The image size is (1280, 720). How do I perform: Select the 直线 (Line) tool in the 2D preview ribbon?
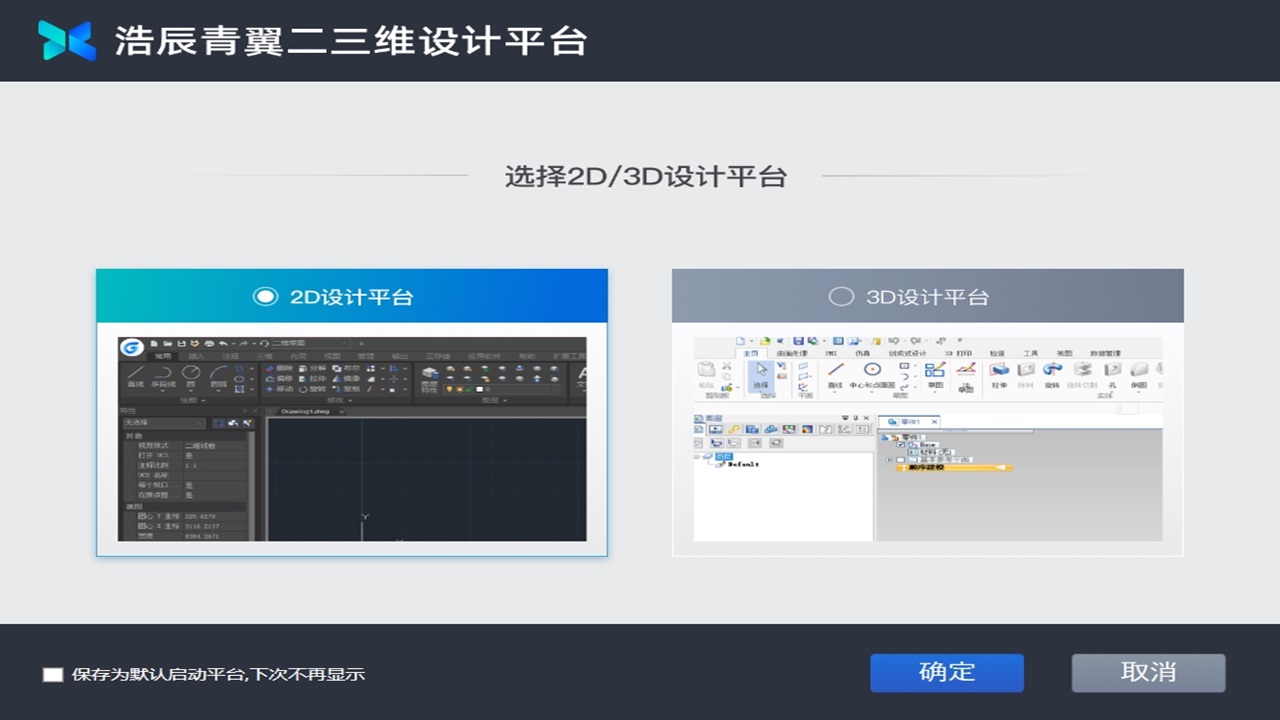(x=136, y=371)
